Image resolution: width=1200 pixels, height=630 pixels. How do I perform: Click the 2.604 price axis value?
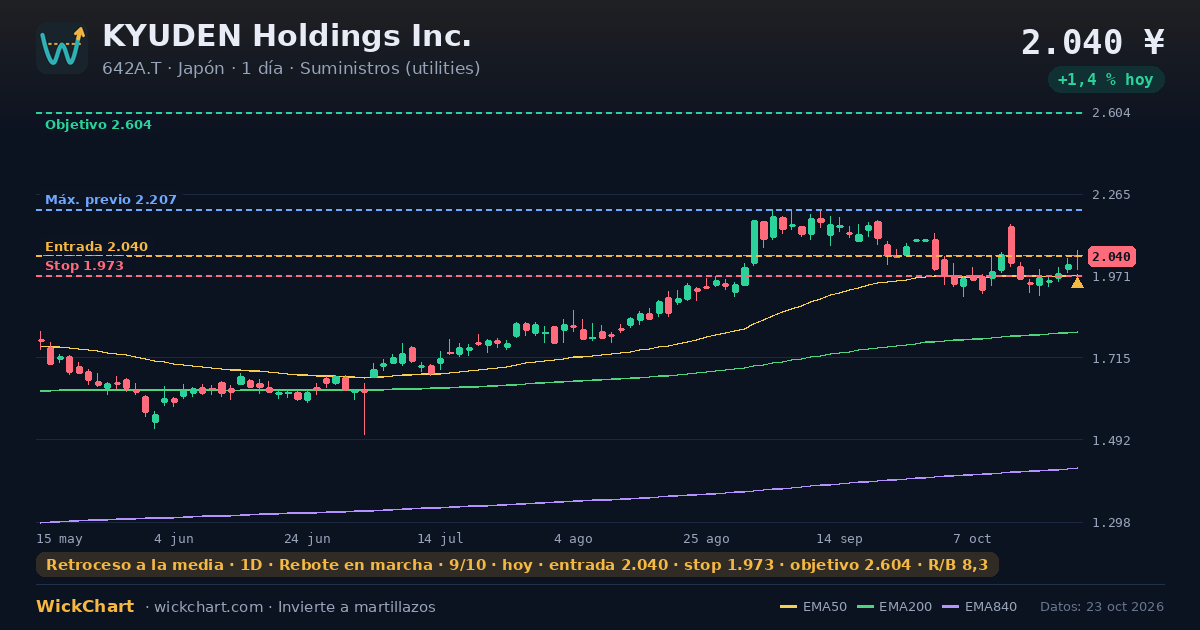click(1112, 113)
